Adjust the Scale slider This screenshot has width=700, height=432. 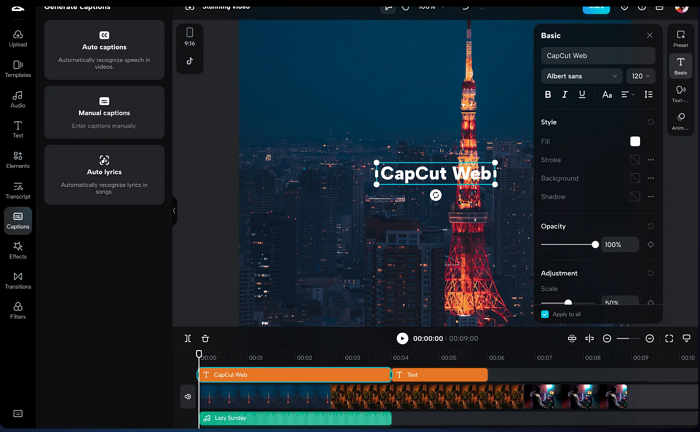tap(568, 303)
